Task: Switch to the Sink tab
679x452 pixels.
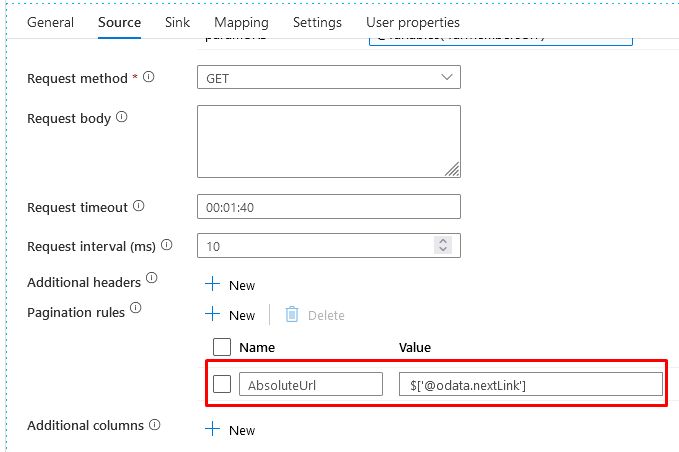Action: click(x=177, y=23)
